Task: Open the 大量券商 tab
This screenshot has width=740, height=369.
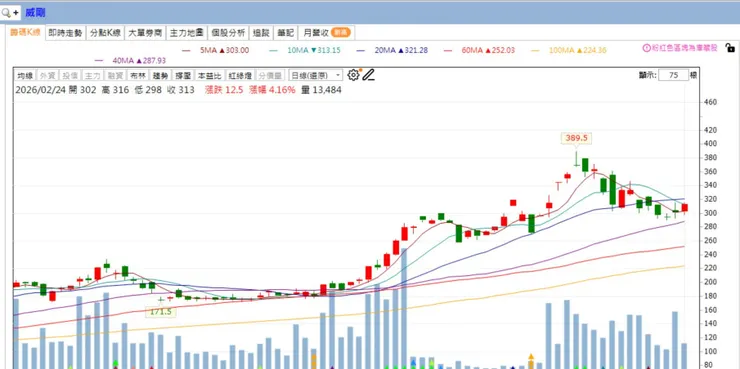Action: (145, 33)
